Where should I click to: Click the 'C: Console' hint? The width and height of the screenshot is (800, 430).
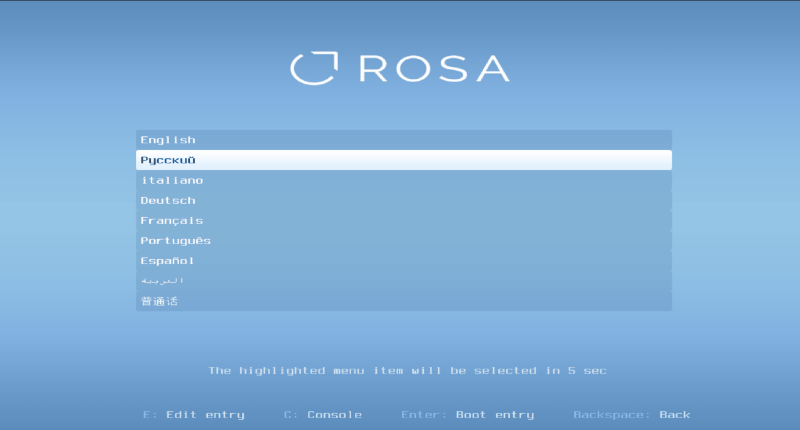tap(323, 415)
